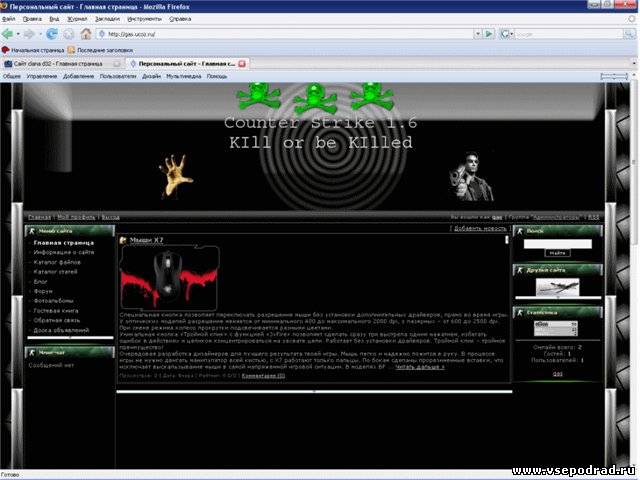Open the Блог menu item
Viewport: 640px width, 480px height.
point(40,282)
